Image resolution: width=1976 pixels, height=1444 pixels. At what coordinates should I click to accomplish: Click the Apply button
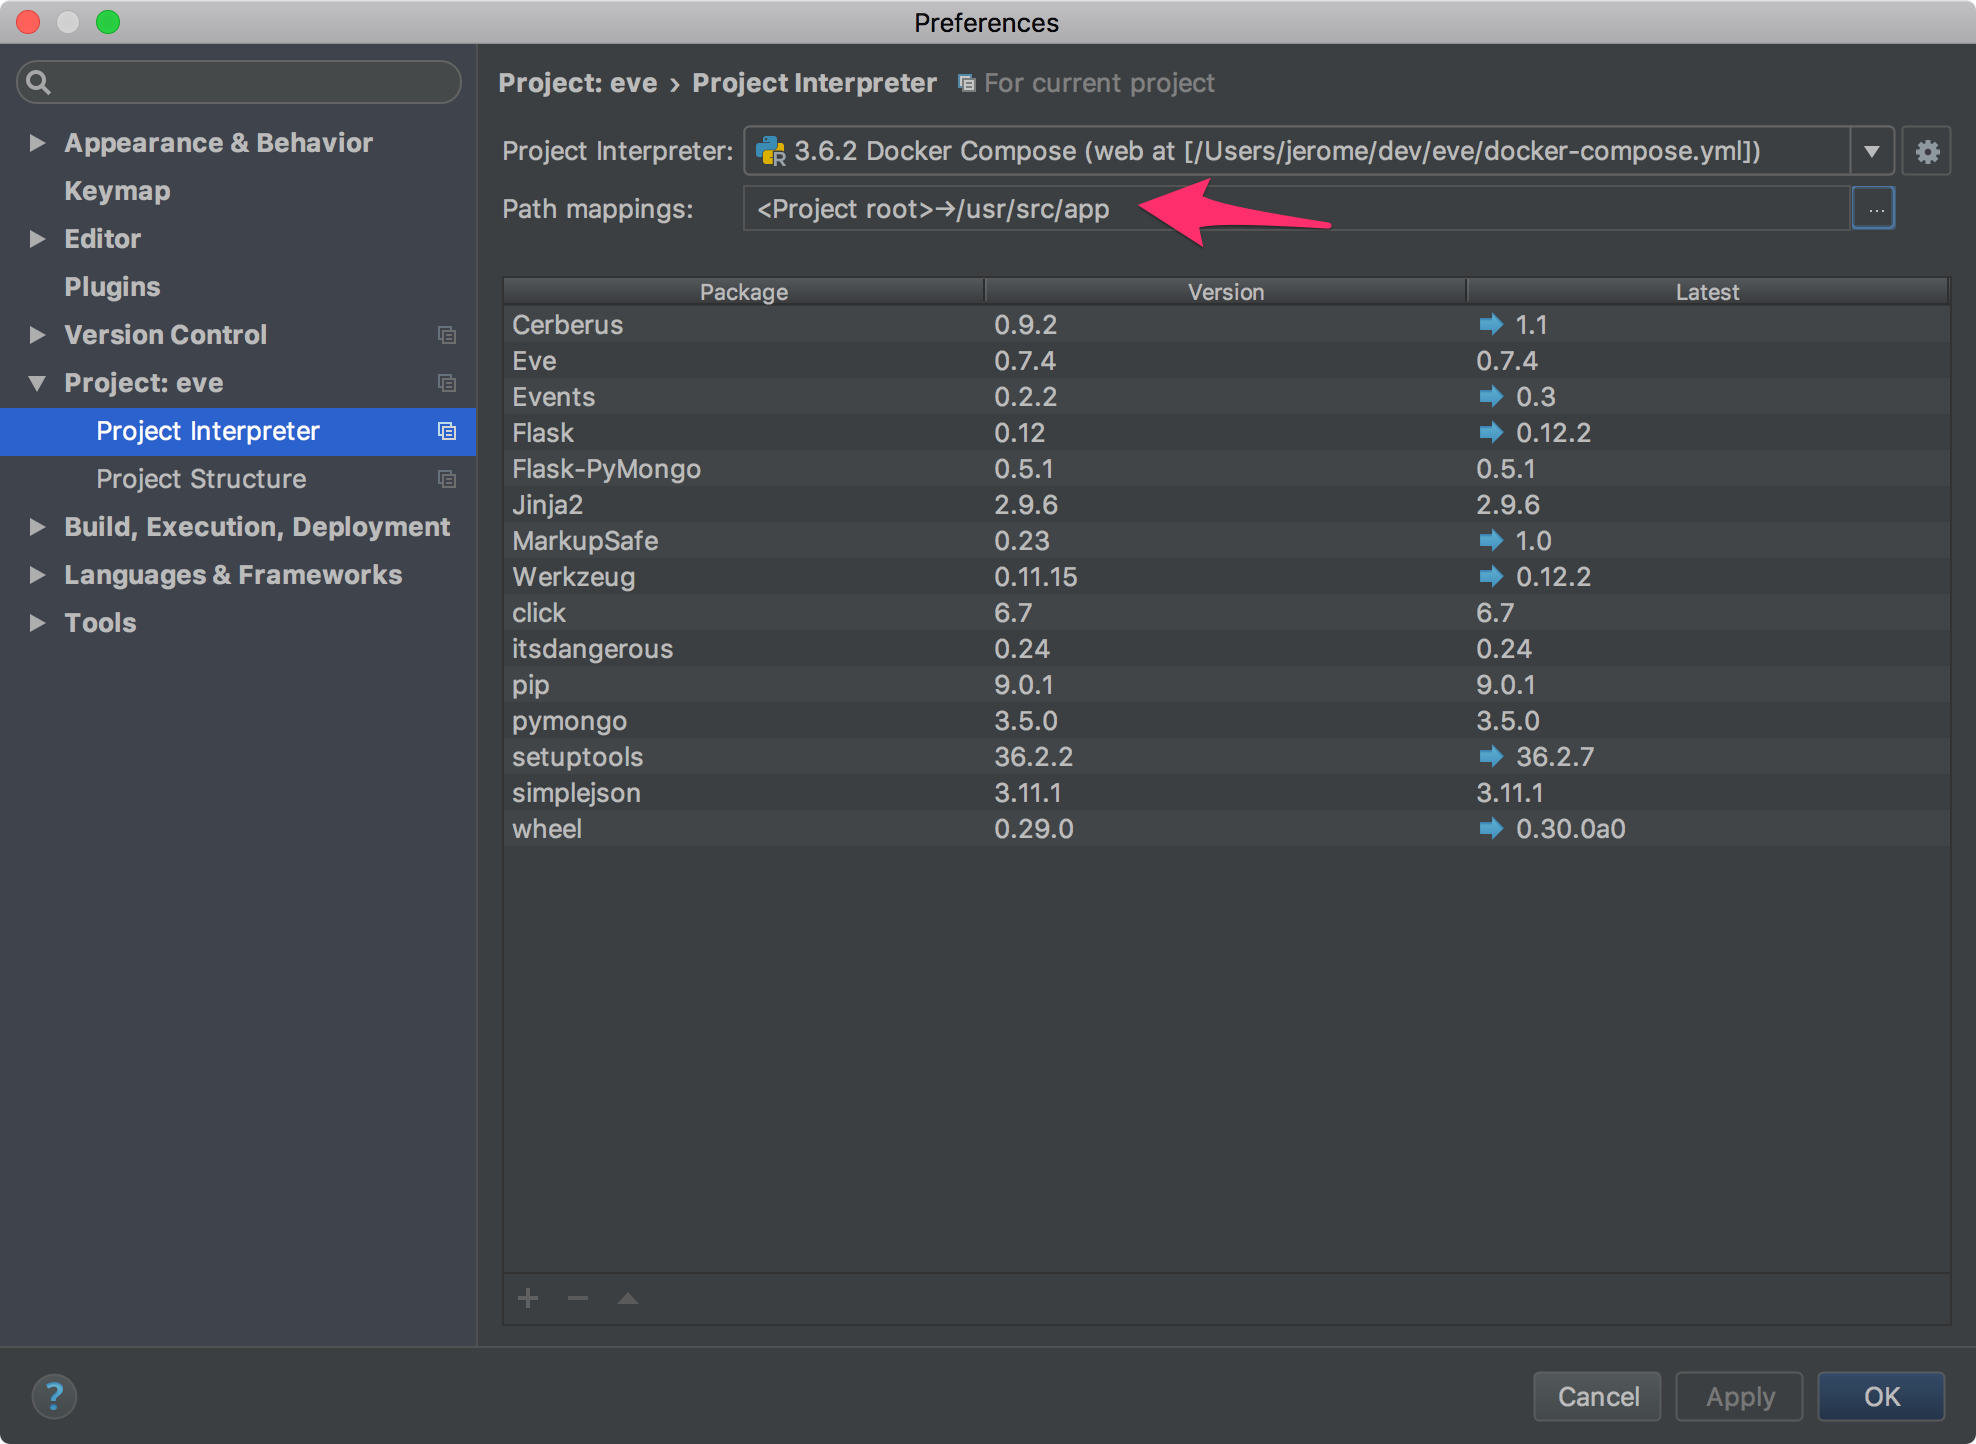1740,1396
